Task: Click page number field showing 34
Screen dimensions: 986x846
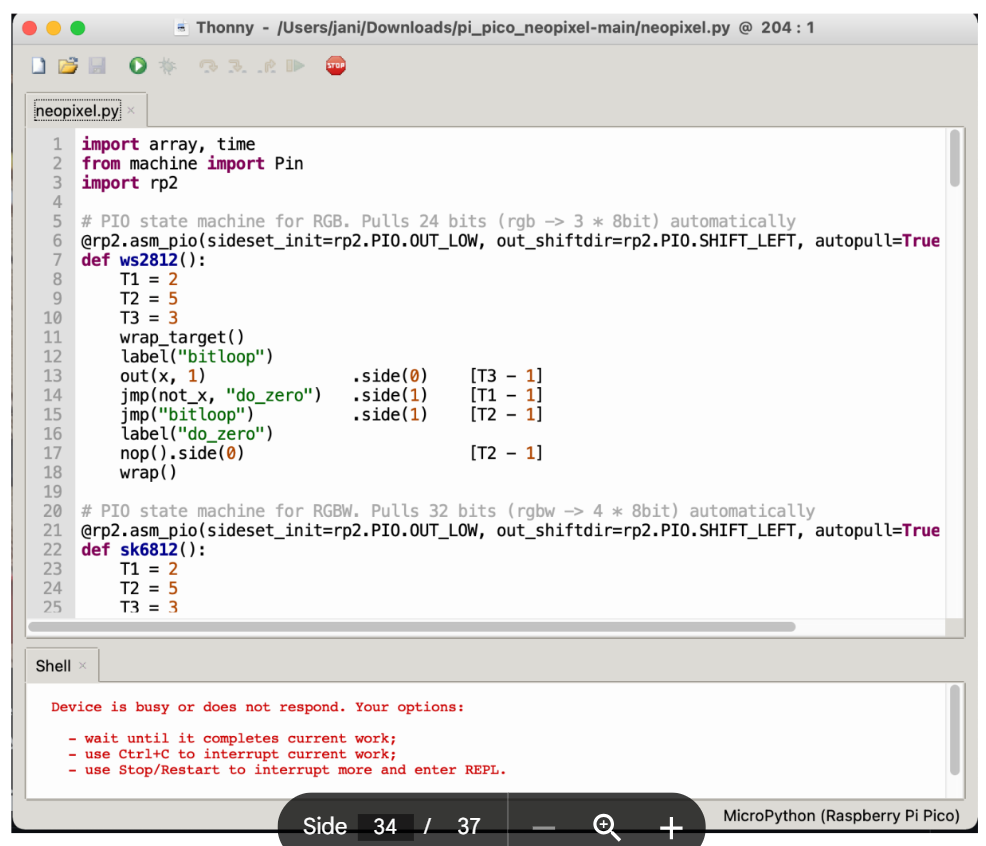Action: [x=385, y=826]
